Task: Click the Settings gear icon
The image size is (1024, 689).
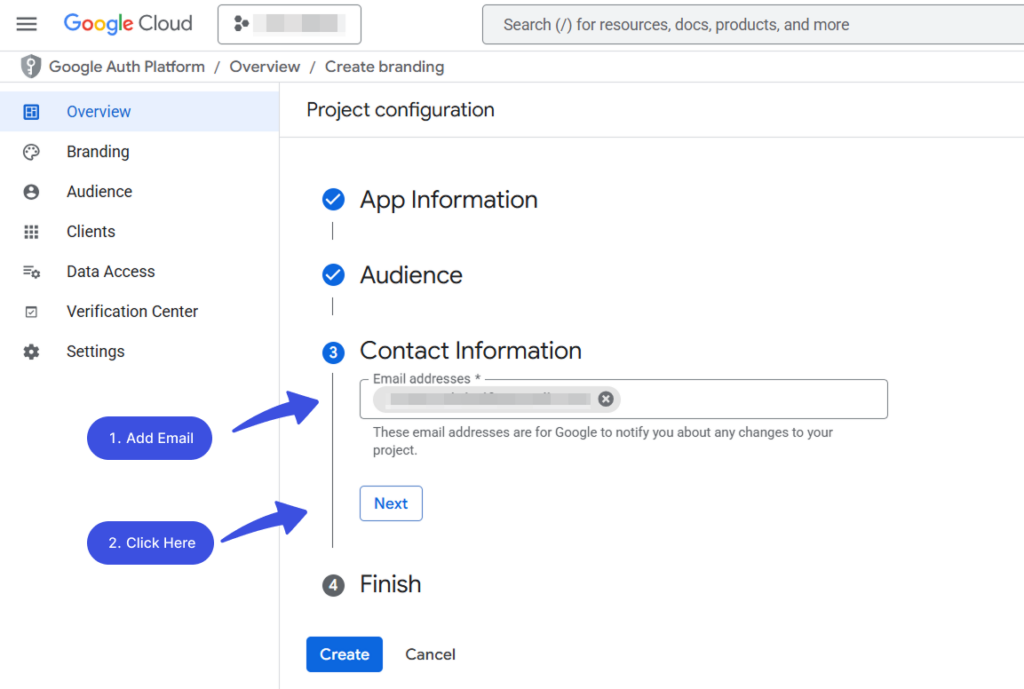Action: coord(31,351)
